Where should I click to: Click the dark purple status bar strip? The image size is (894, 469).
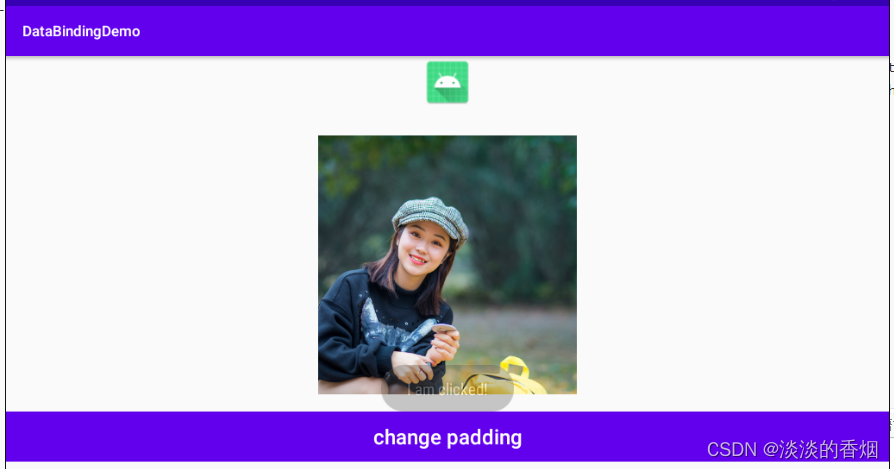[x=448, y=3]
